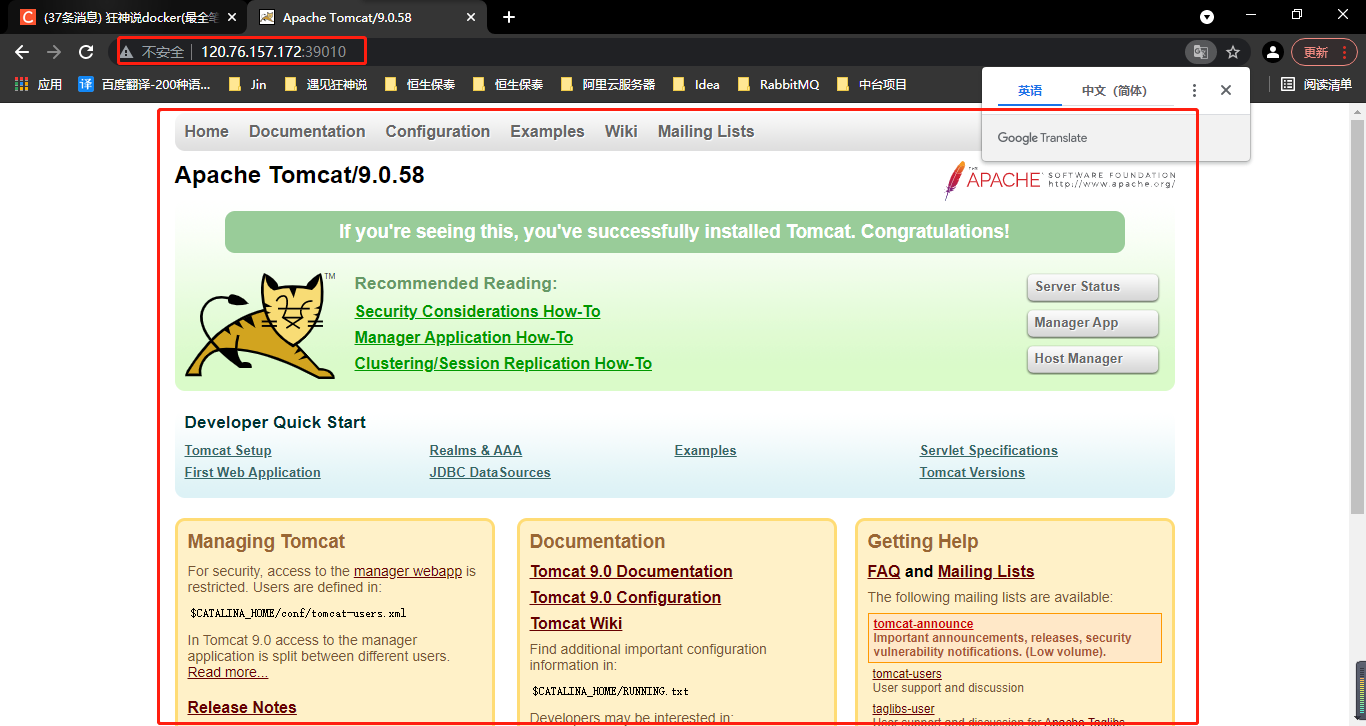Open Manager Application How-To link

464,337
